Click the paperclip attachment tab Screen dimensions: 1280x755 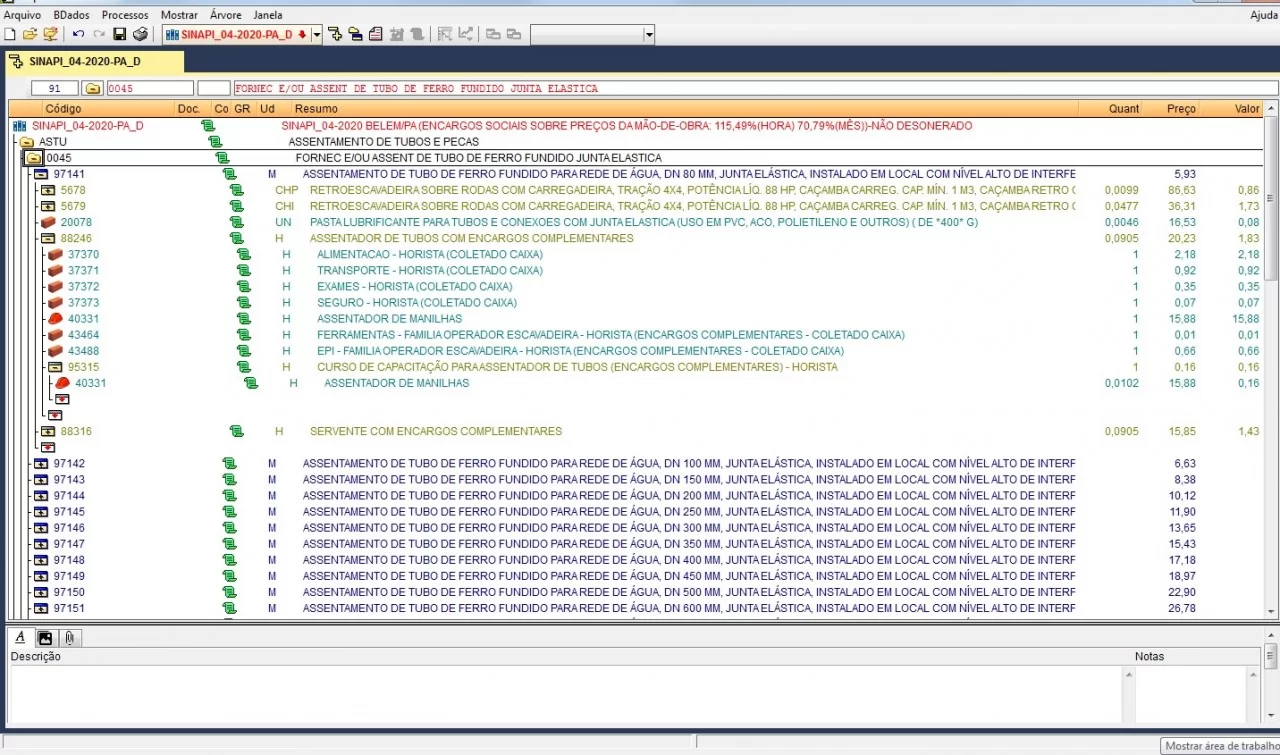tap(69, 637)
